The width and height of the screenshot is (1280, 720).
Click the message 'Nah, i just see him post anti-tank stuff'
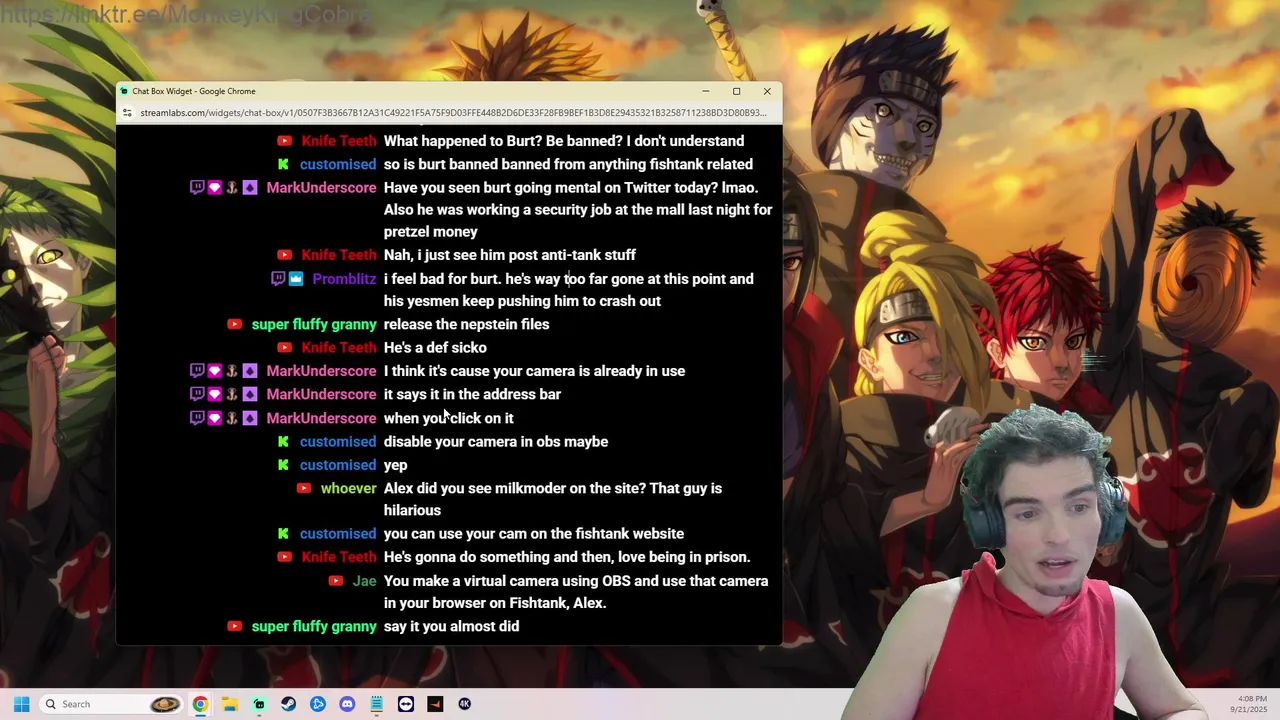[510, 255]
